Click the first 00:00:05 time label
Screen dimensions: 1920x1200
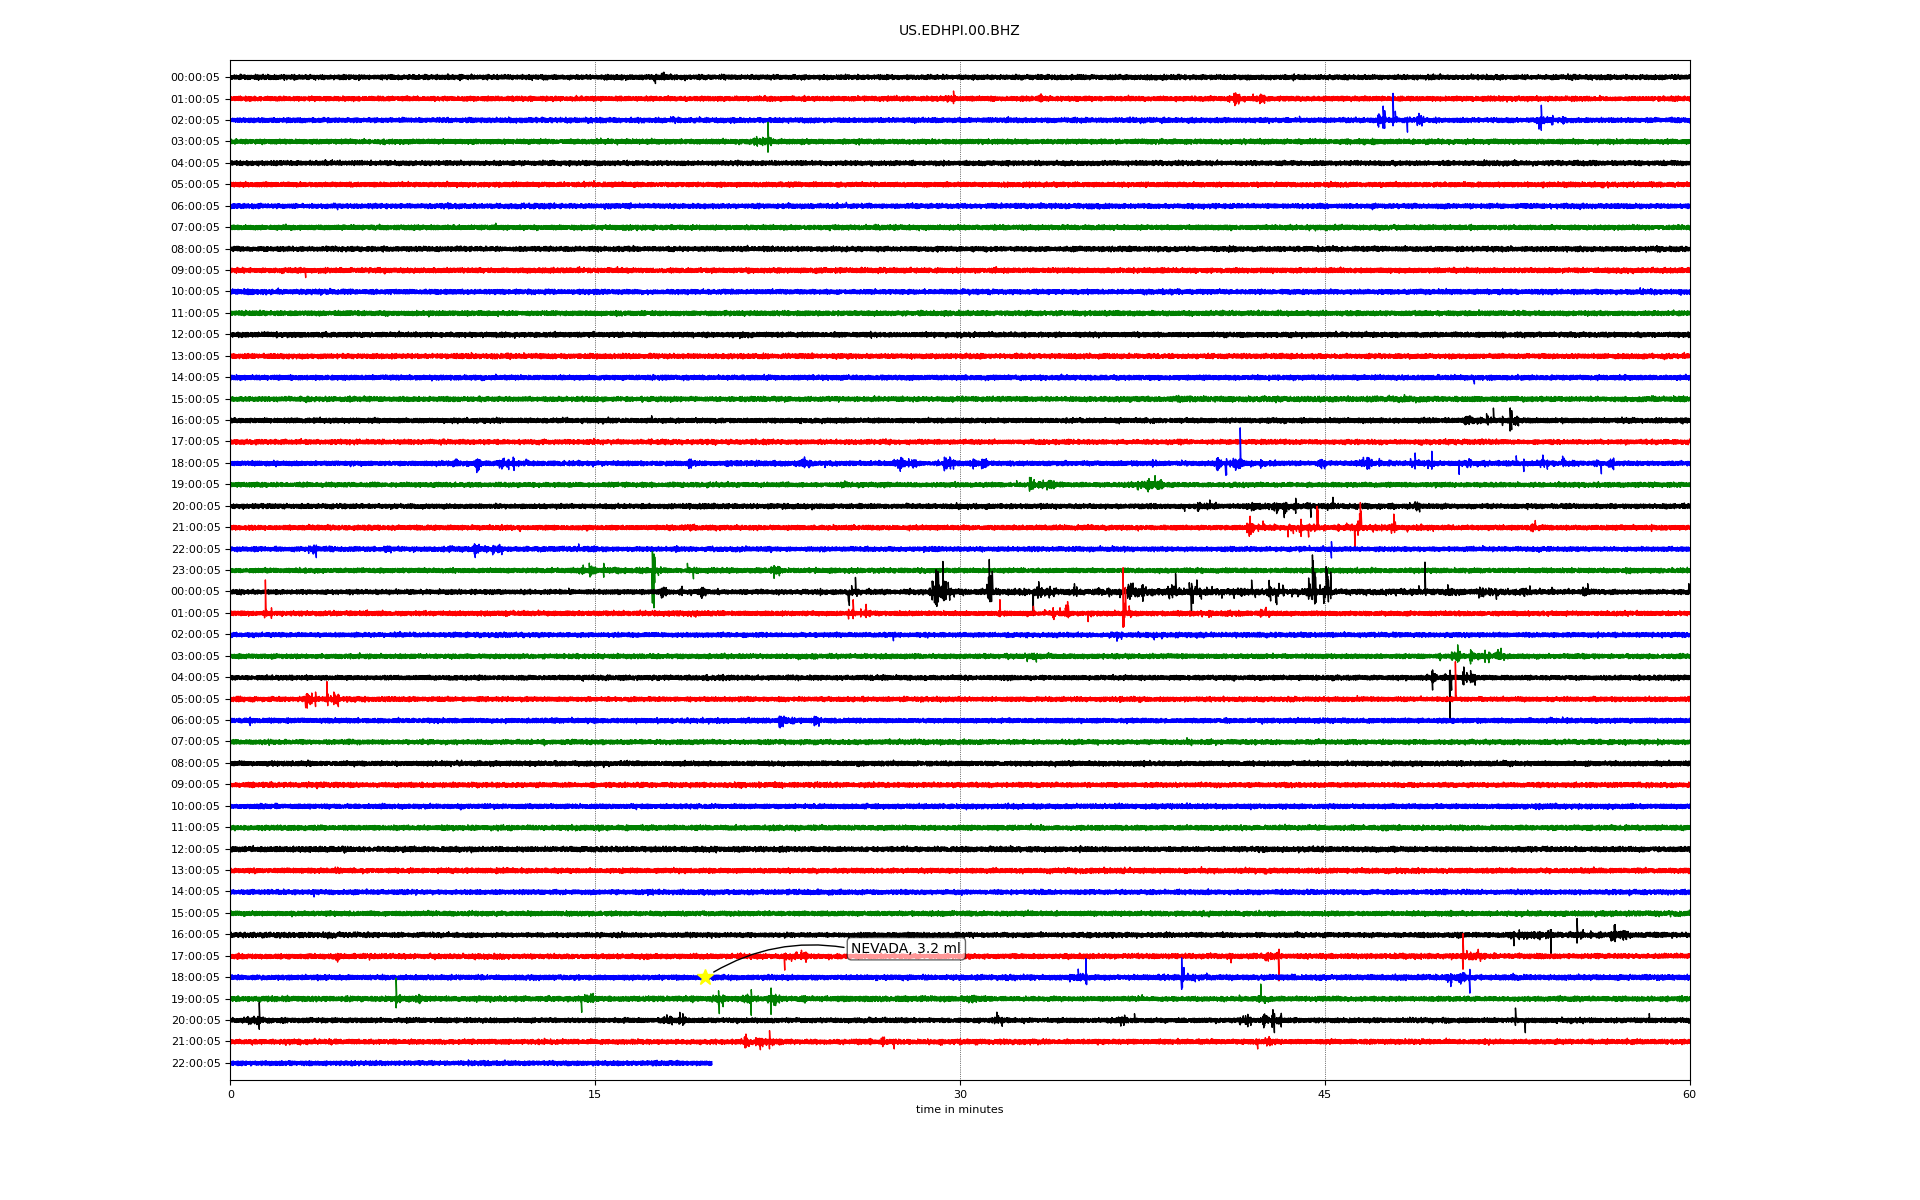(x=195, y=78)
